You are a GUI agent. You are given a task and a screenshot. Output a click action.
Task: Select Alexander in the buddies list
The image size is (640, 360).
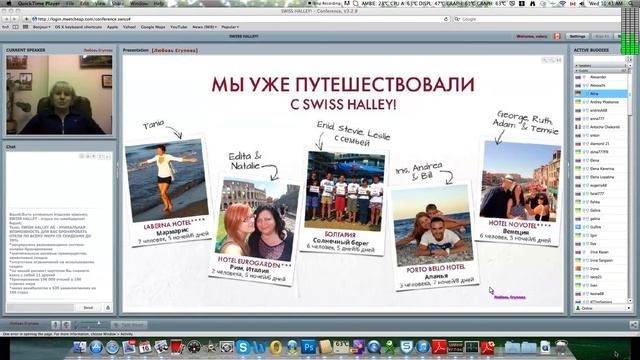coord(601,77)
